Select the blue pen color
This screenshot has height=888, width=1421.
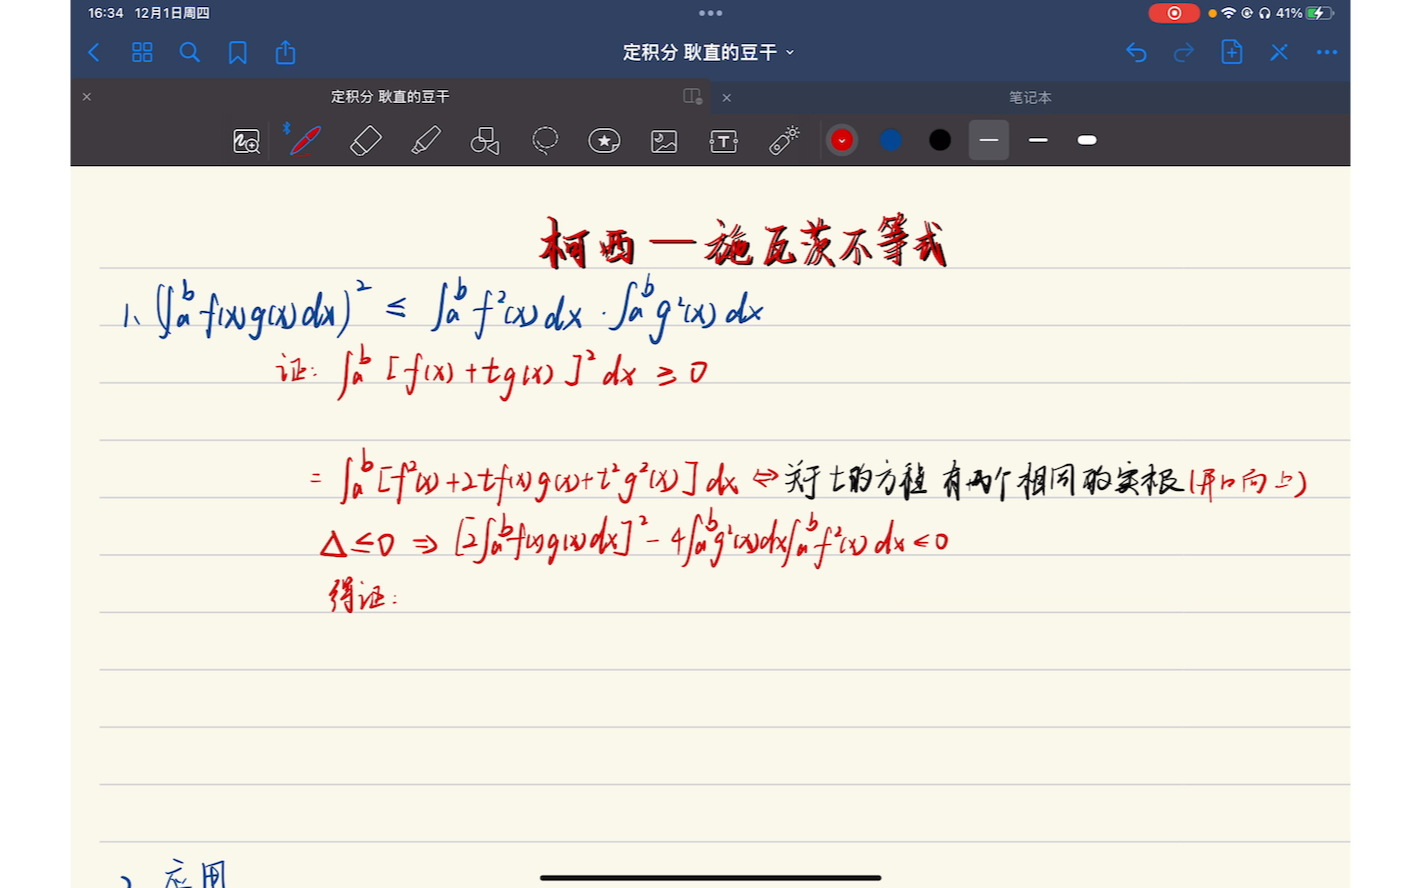coord(890,140)
